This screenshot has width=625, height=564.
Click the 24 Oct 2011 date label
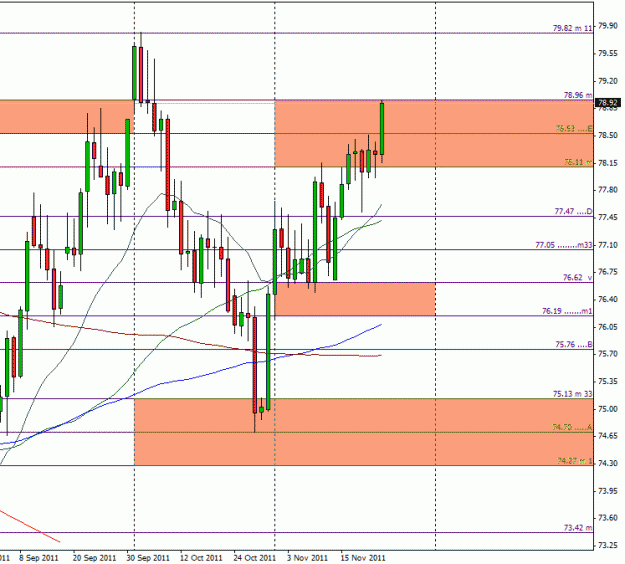[x=254, y=558]
